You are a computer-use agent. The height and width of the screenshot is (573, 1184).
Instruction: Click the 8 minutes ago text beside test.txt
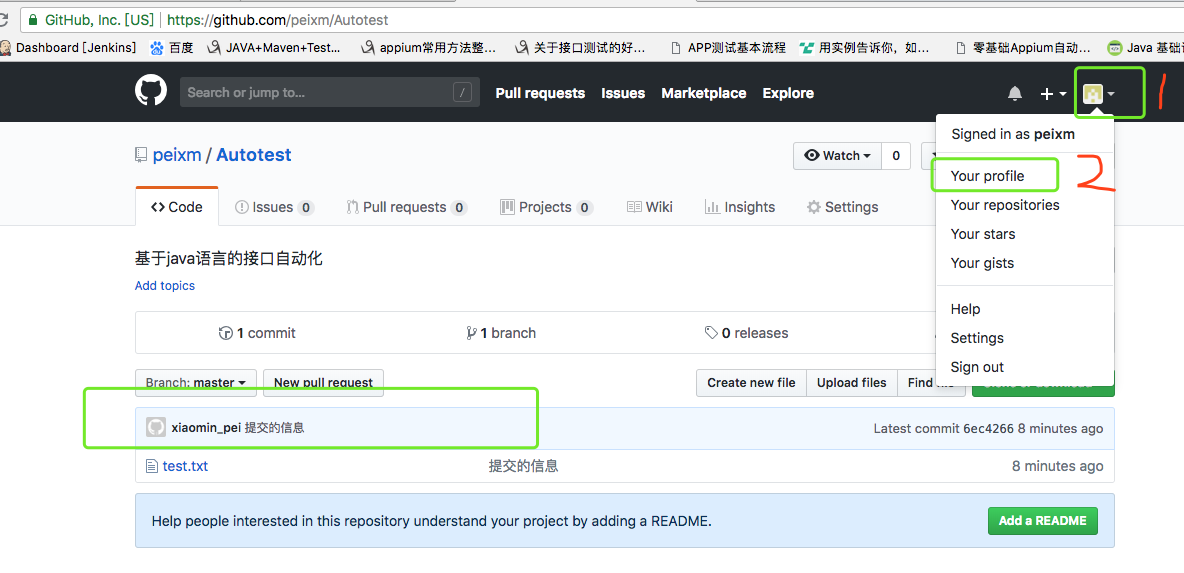coord(1057,466)
